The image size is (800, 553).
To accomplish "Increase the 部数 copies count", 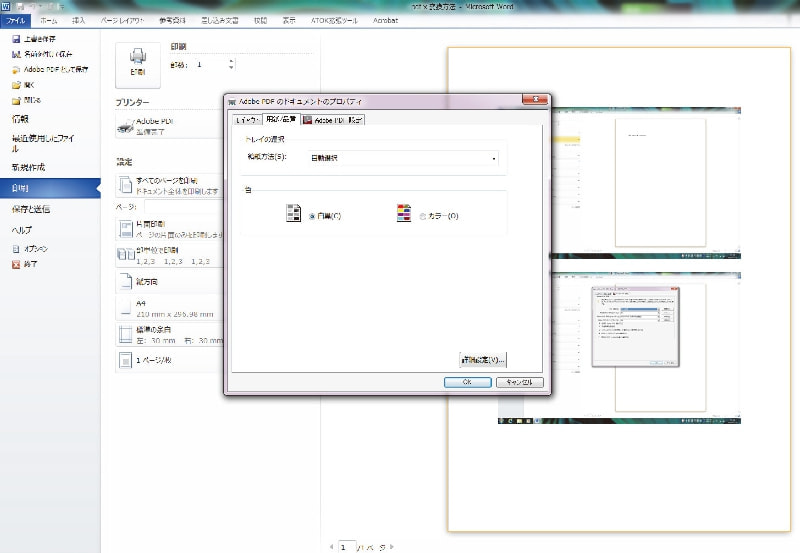I will point(231,62).
